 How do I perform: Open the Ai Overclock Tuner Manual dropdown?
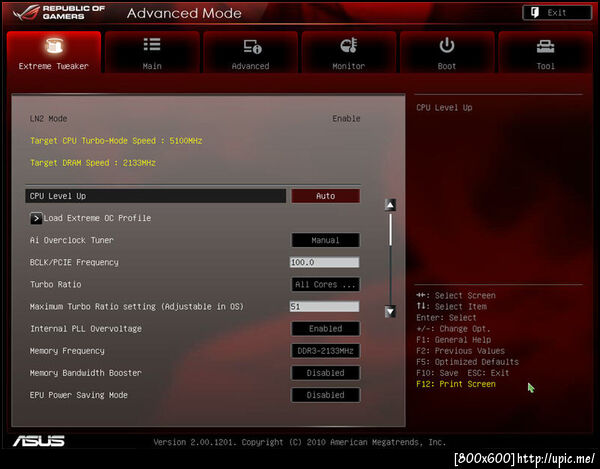click(325, 240)
